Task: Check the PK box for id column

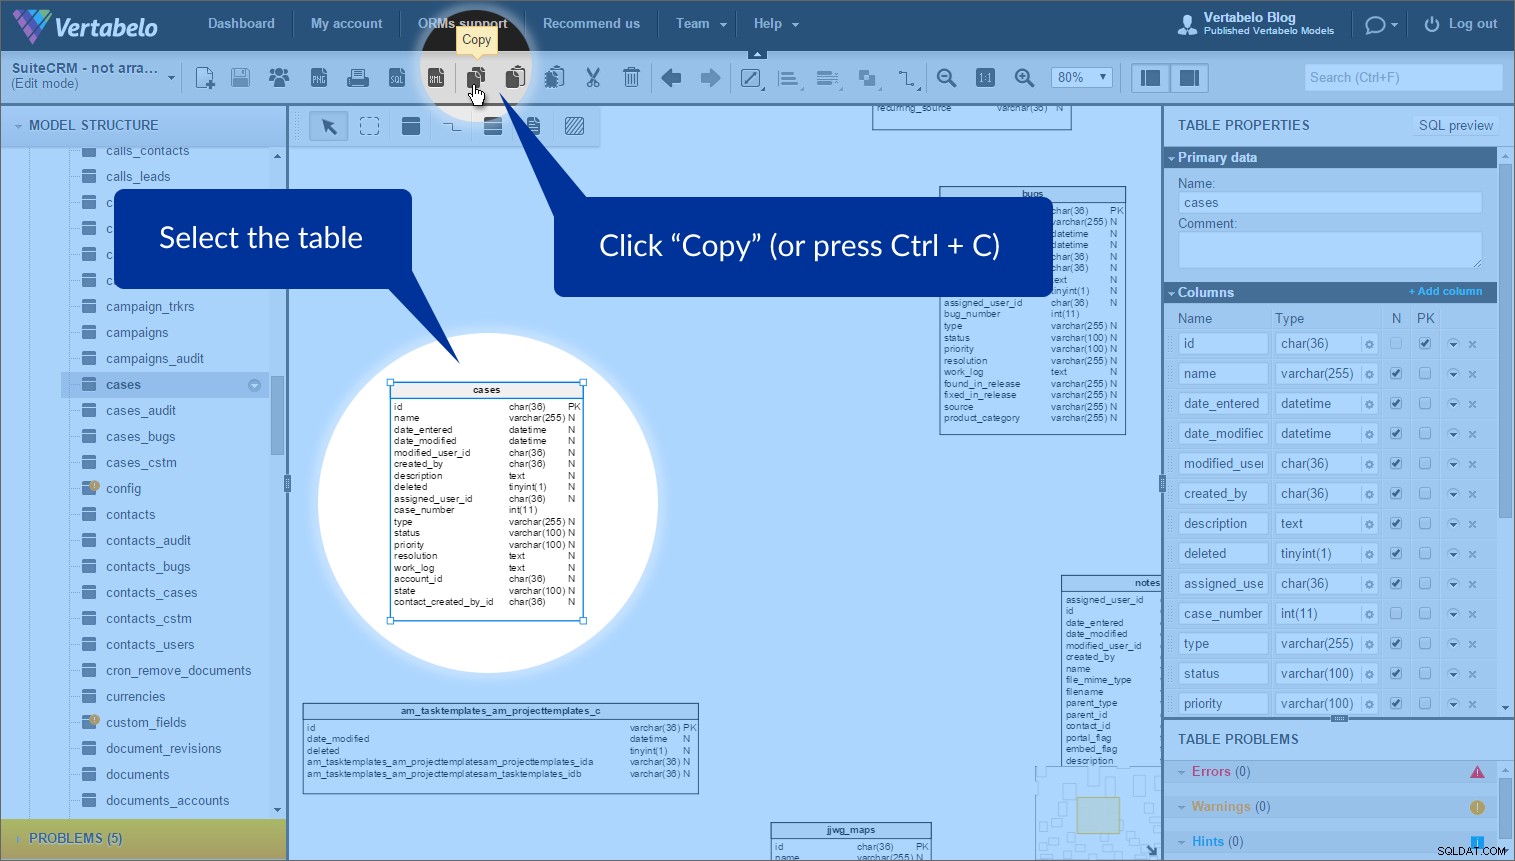Action: pyautogui.click(x=1425, y=344)
